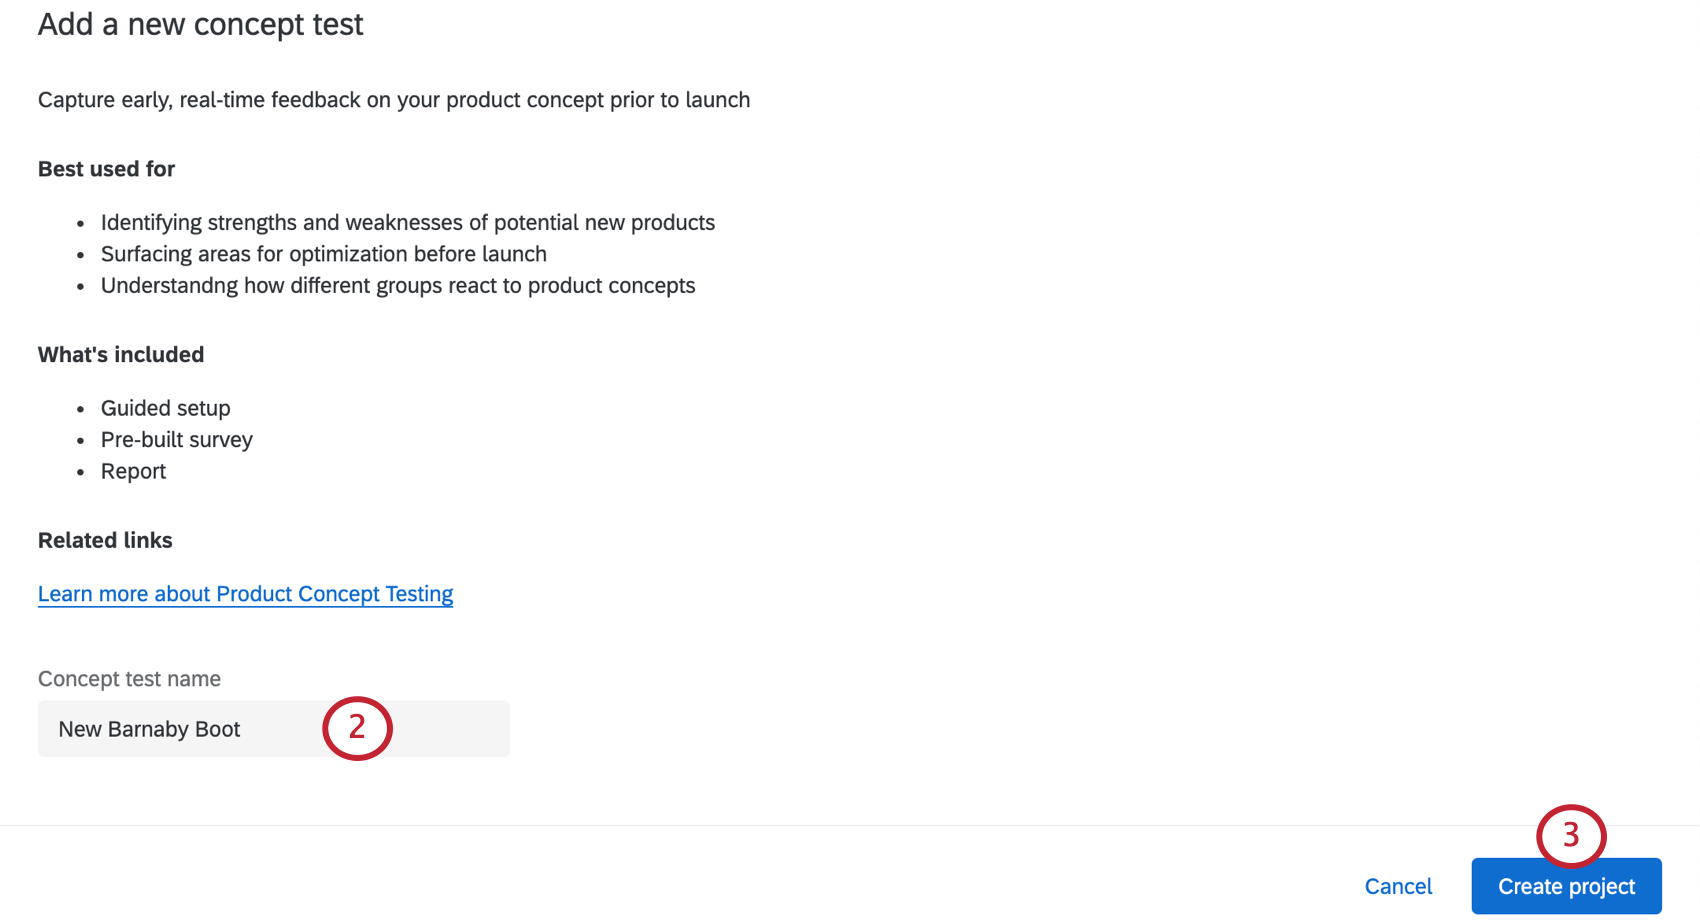Select the Pre-built survey list item
Viewport: 1700px width, 920px height.
176,439
